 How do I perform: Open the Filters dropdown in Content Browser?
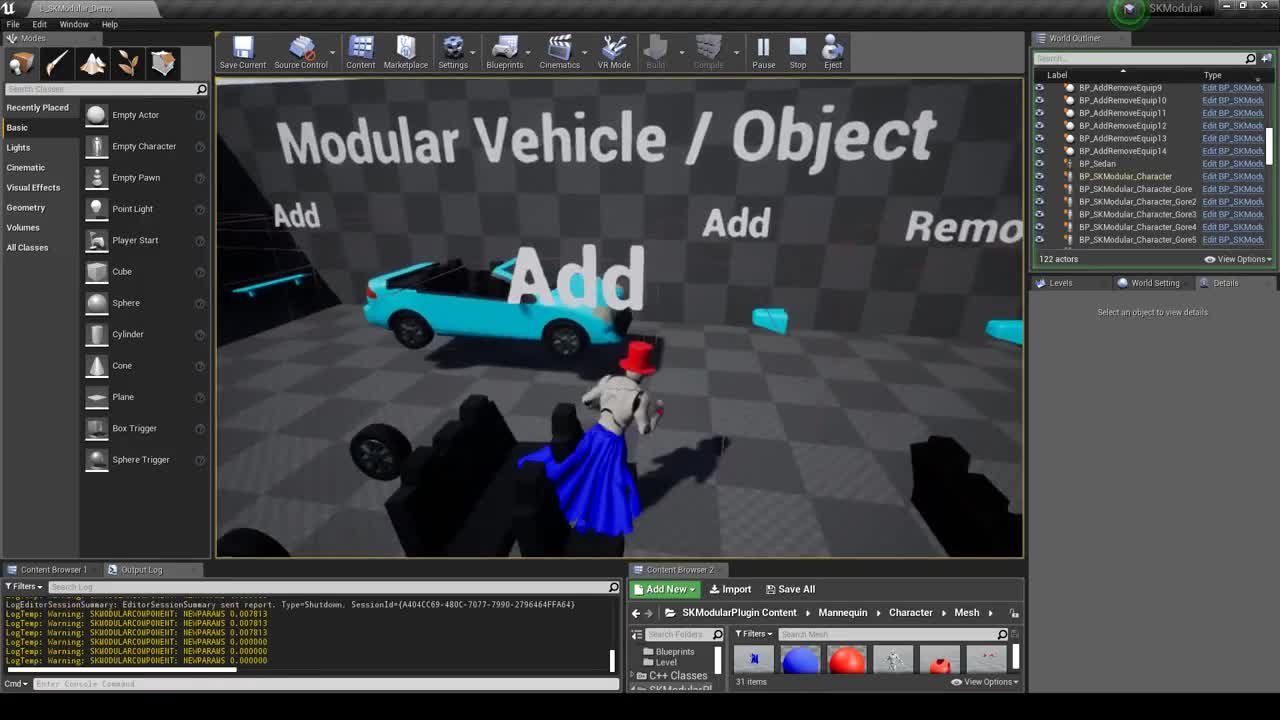(x=753, y=634)
